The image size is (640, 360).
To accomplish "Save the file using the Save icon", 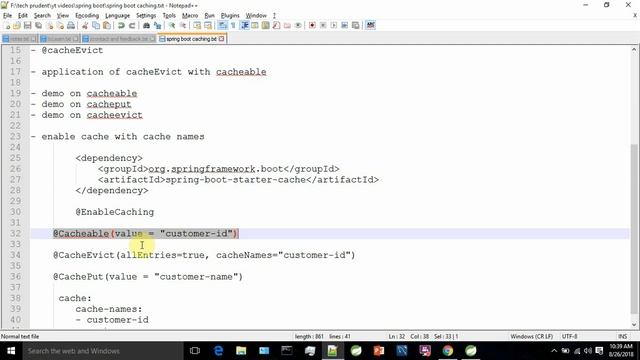I will [x=28, y=25].
